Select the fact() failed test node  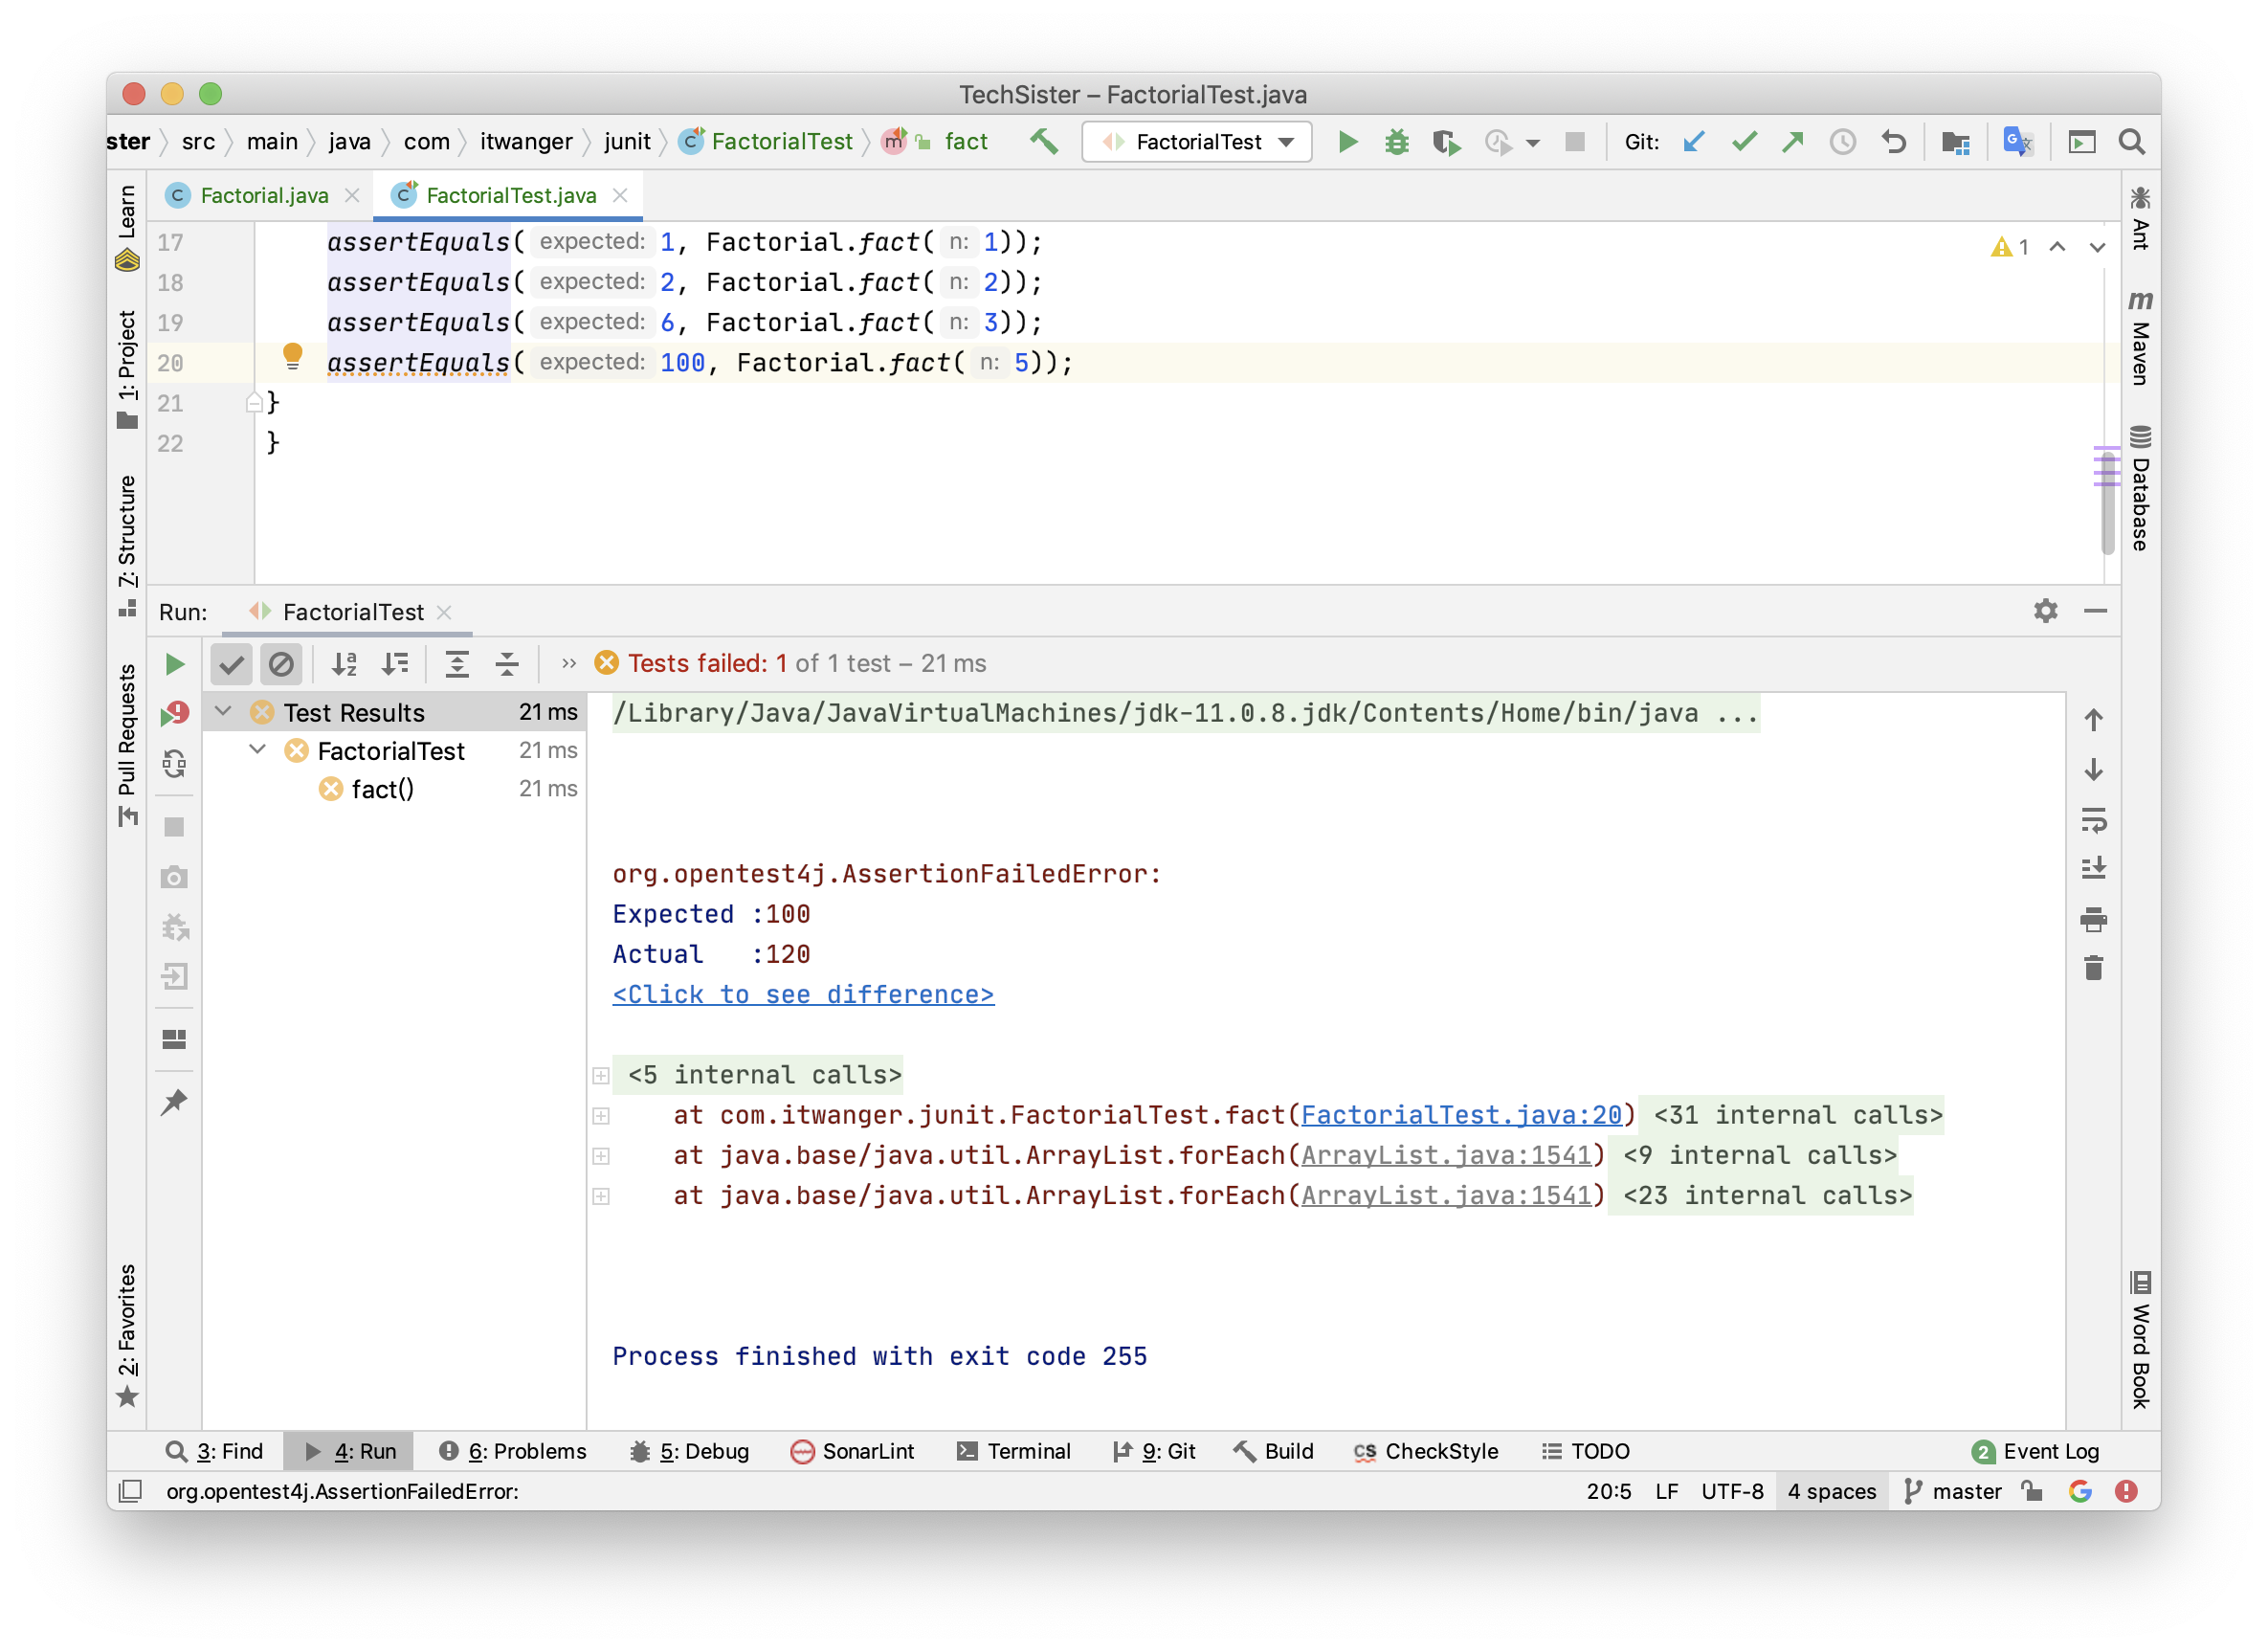coord(382,789)
